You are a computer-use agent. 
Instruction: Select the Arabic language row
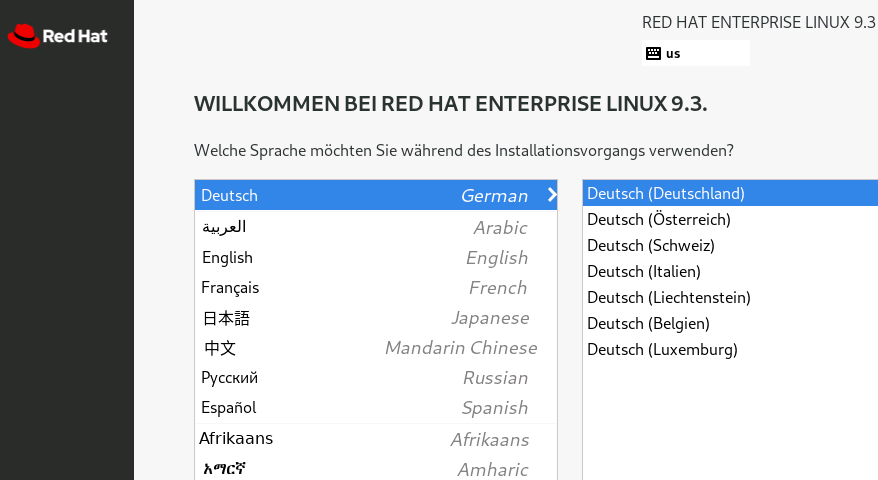tap(375, 227)
